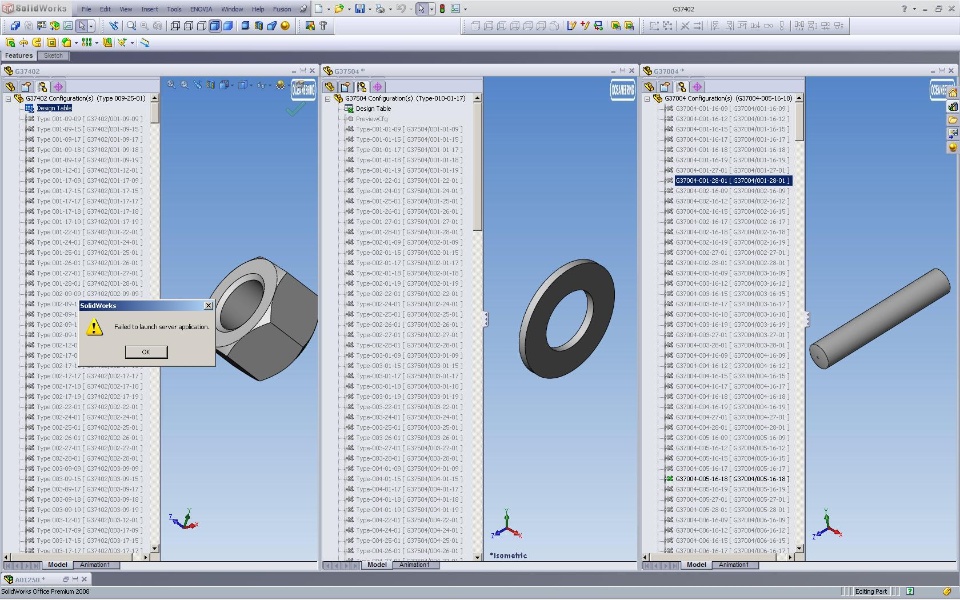Open DimXpert tab in G37402 window

tap(58, 87)
